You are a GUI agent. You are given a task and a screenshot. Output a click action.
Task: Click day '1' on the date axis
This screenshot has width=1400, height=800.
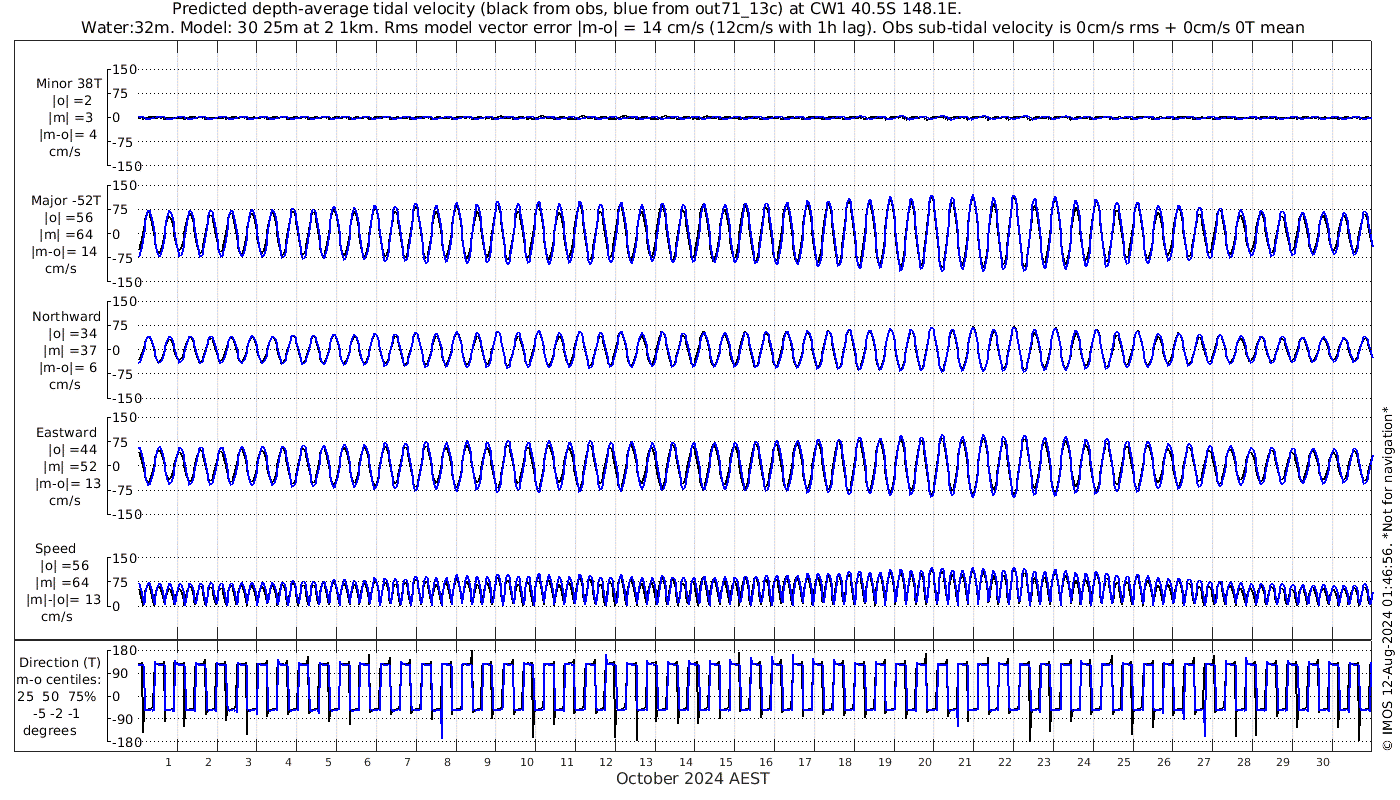point(168,762)
